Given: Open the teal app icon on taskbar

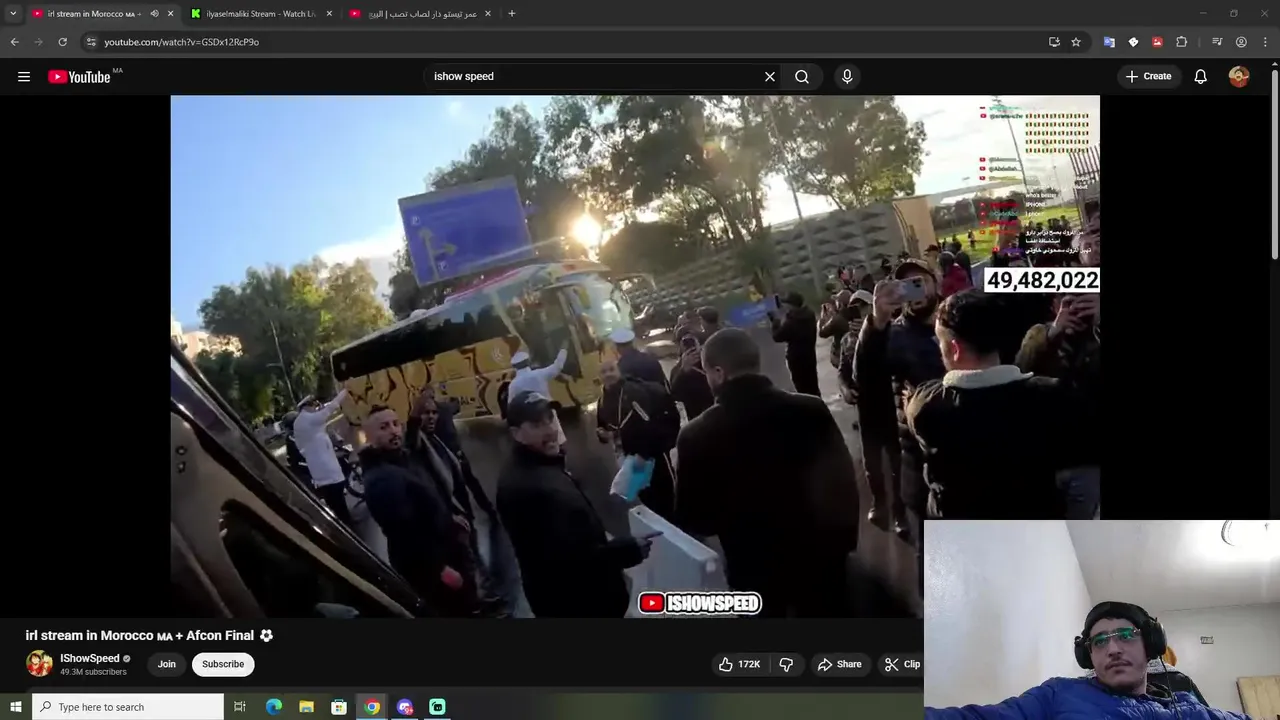Looking at the screenshot, I should coord(437,707).
